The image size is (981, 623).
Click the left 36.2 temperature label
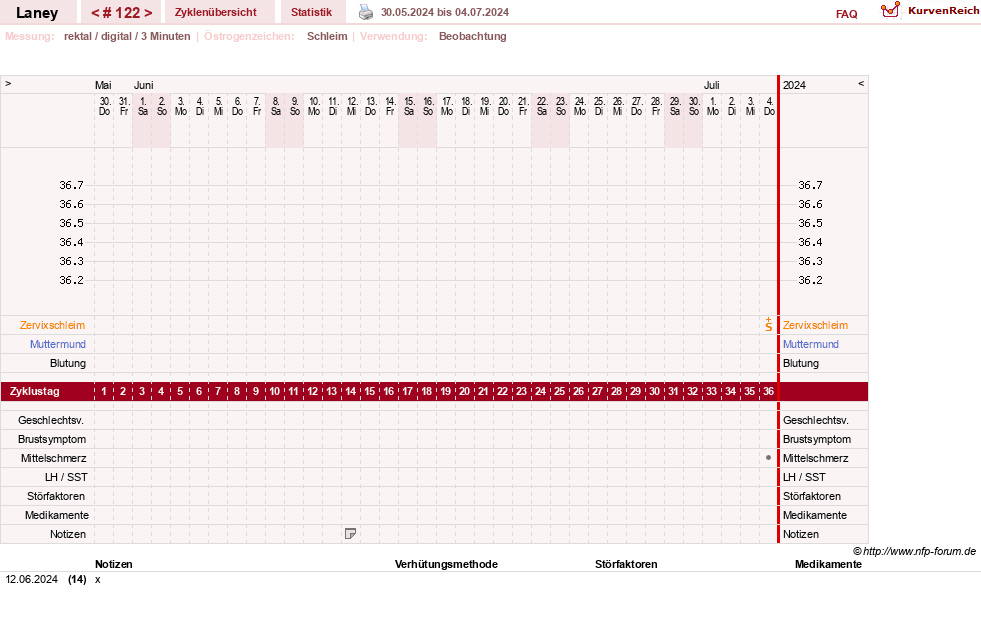click(x=71, y=280)
